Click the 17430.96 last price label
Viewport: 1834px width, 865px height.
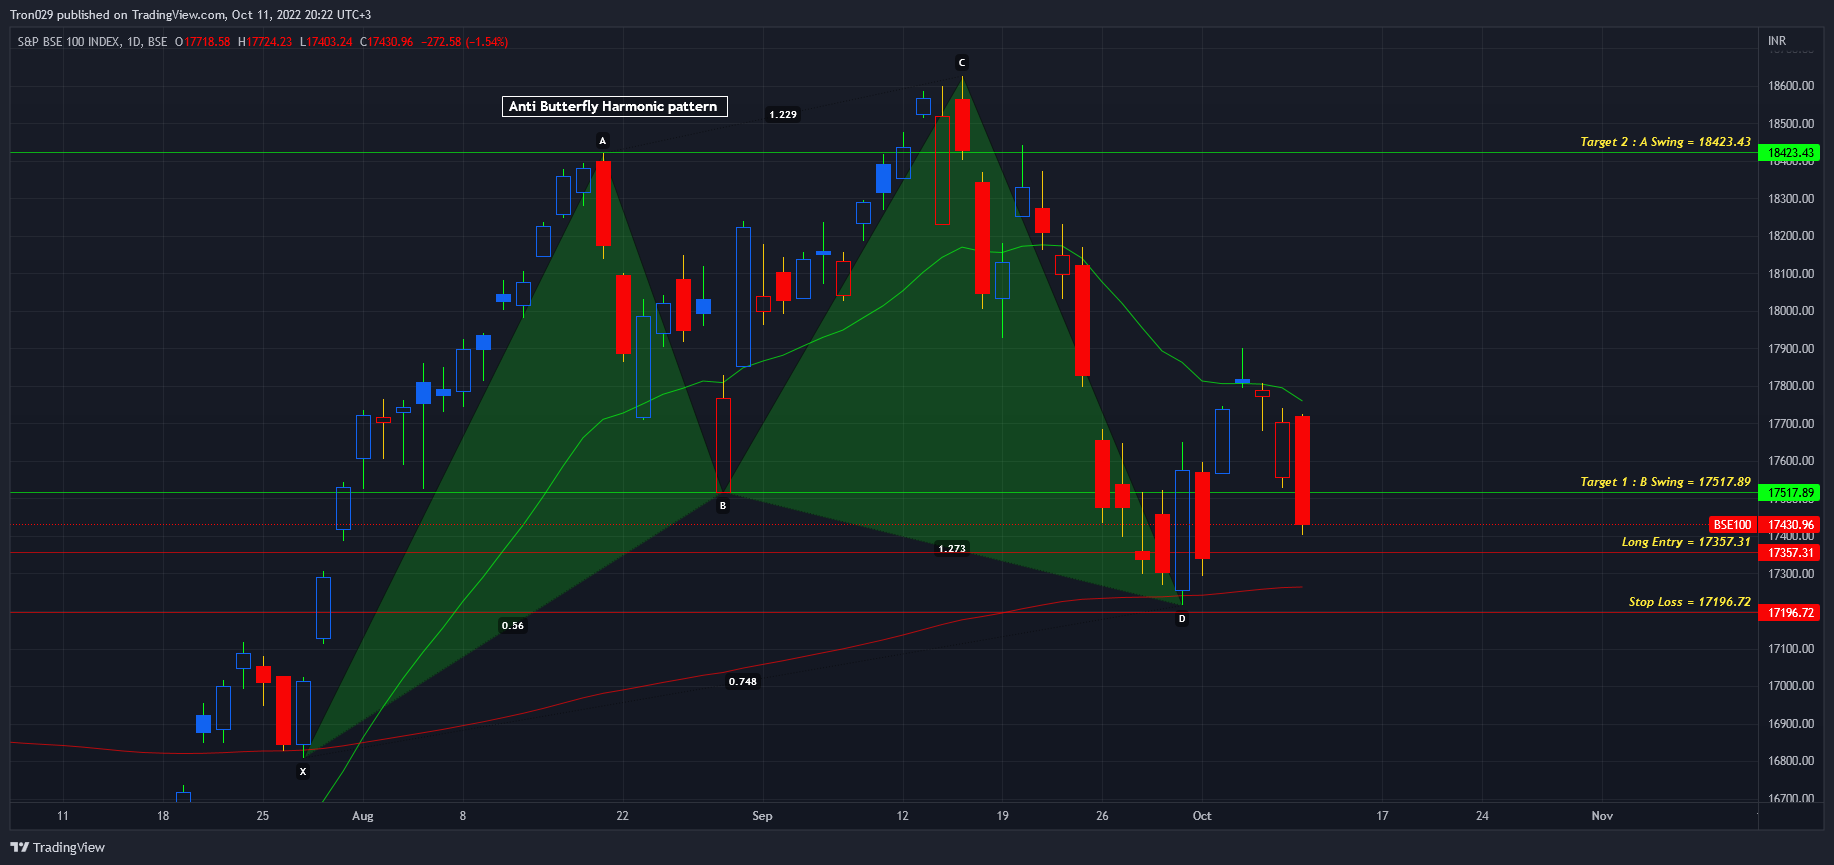1790,525
